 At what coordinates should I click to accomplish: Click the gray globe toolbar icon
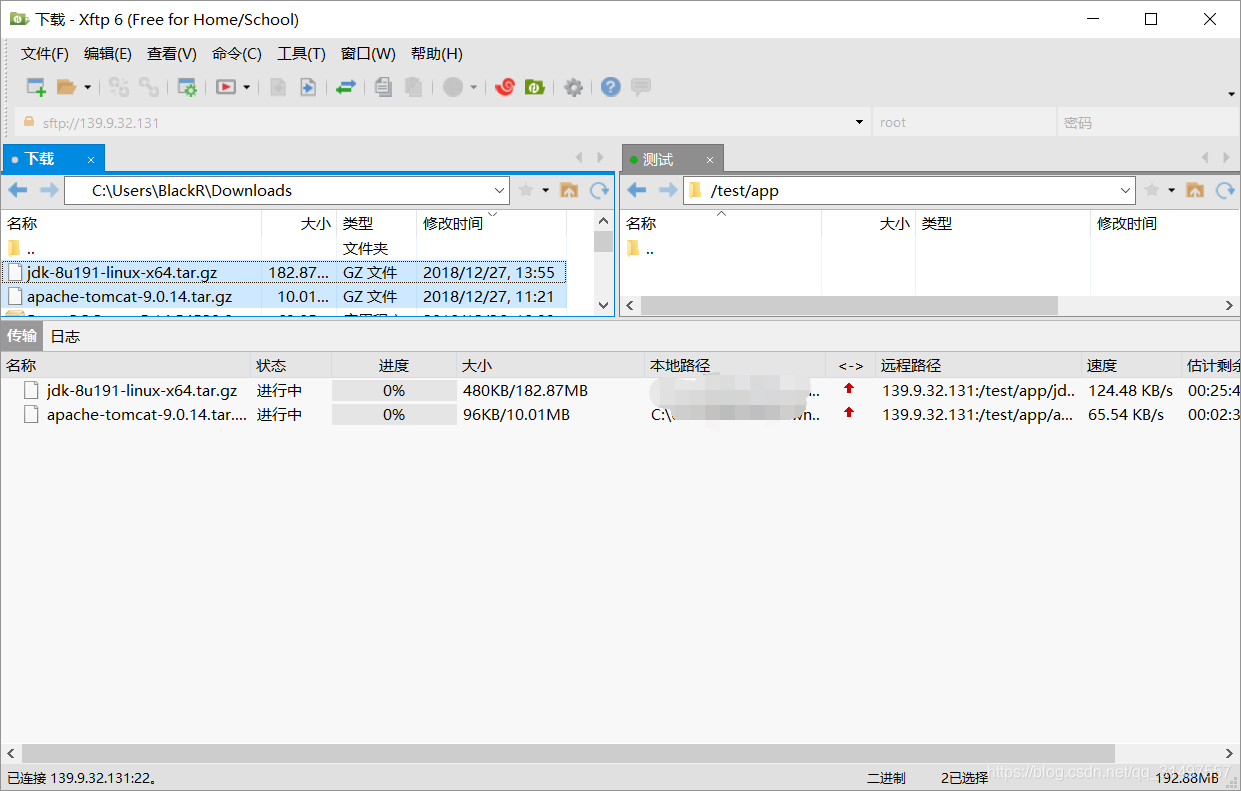pos(453,87)
